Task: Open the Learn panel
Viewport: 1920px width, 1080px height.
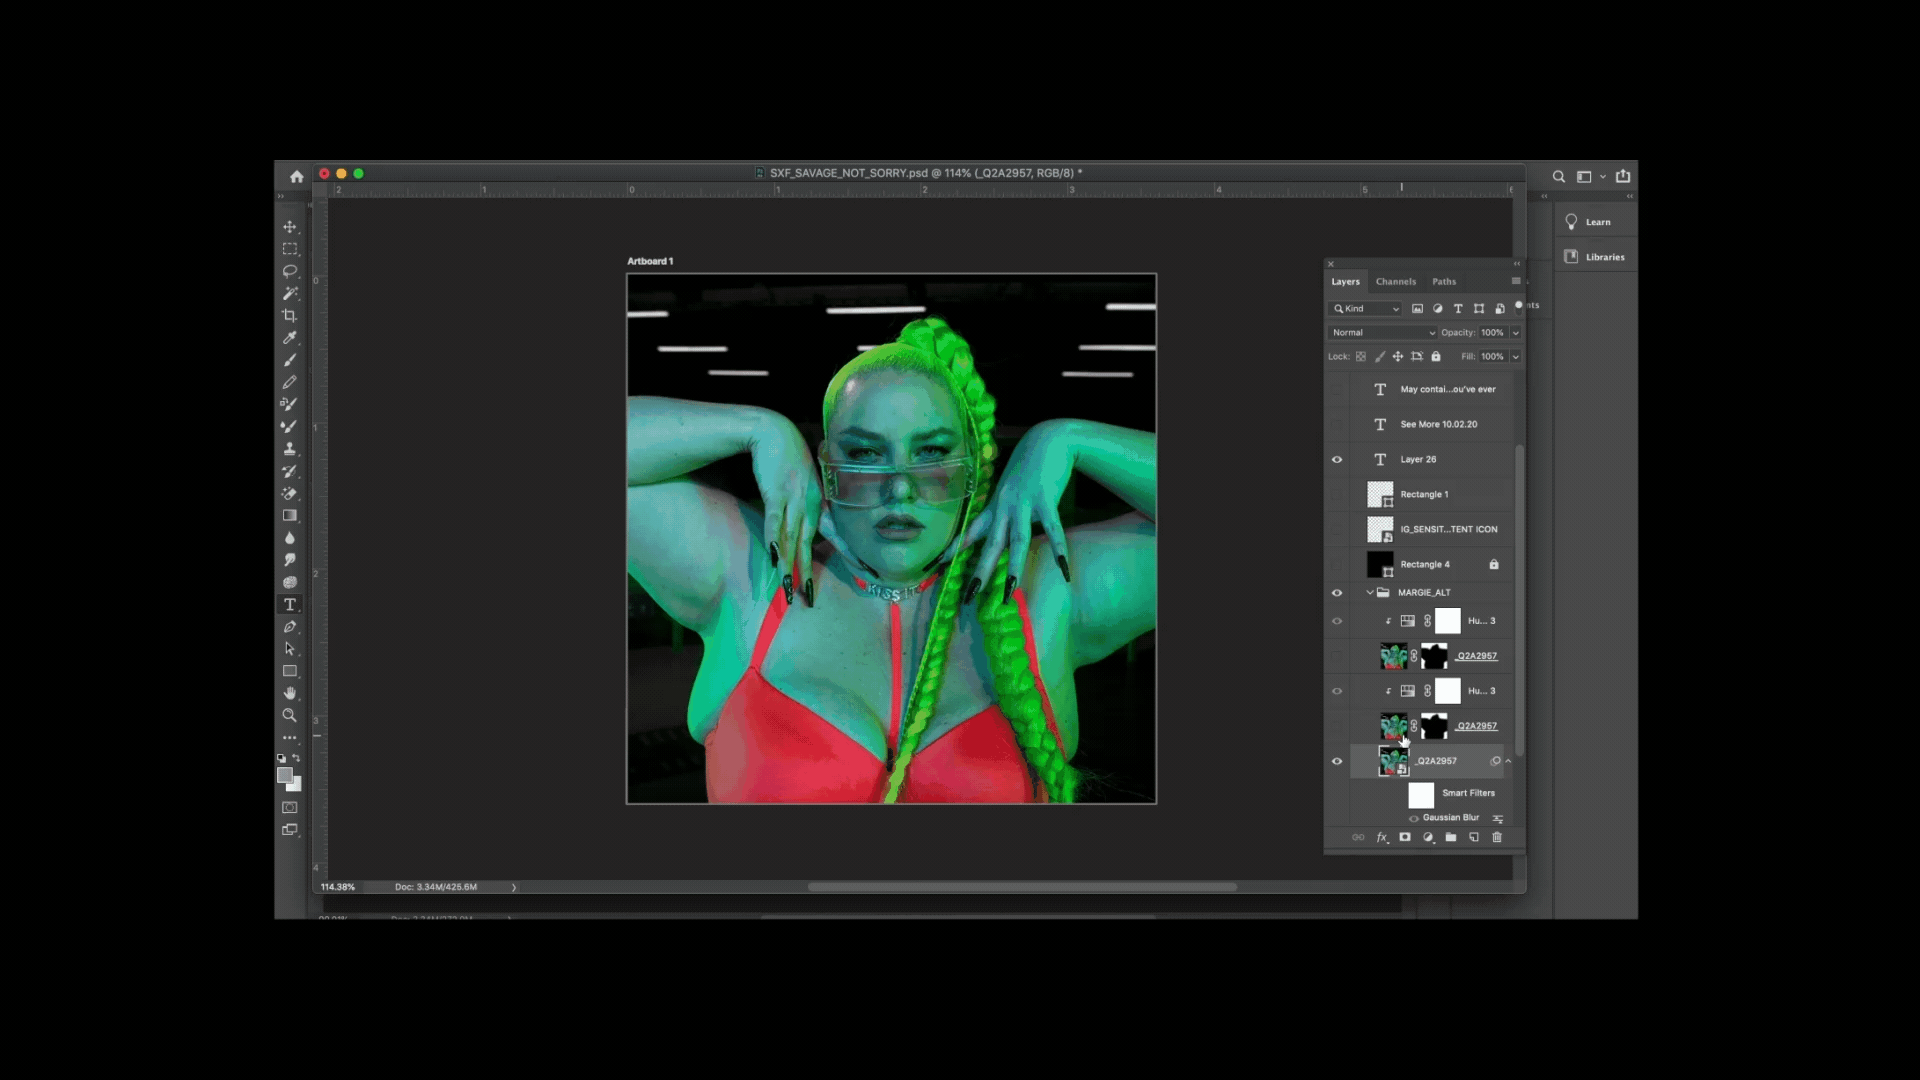Action: [1596, 222]
